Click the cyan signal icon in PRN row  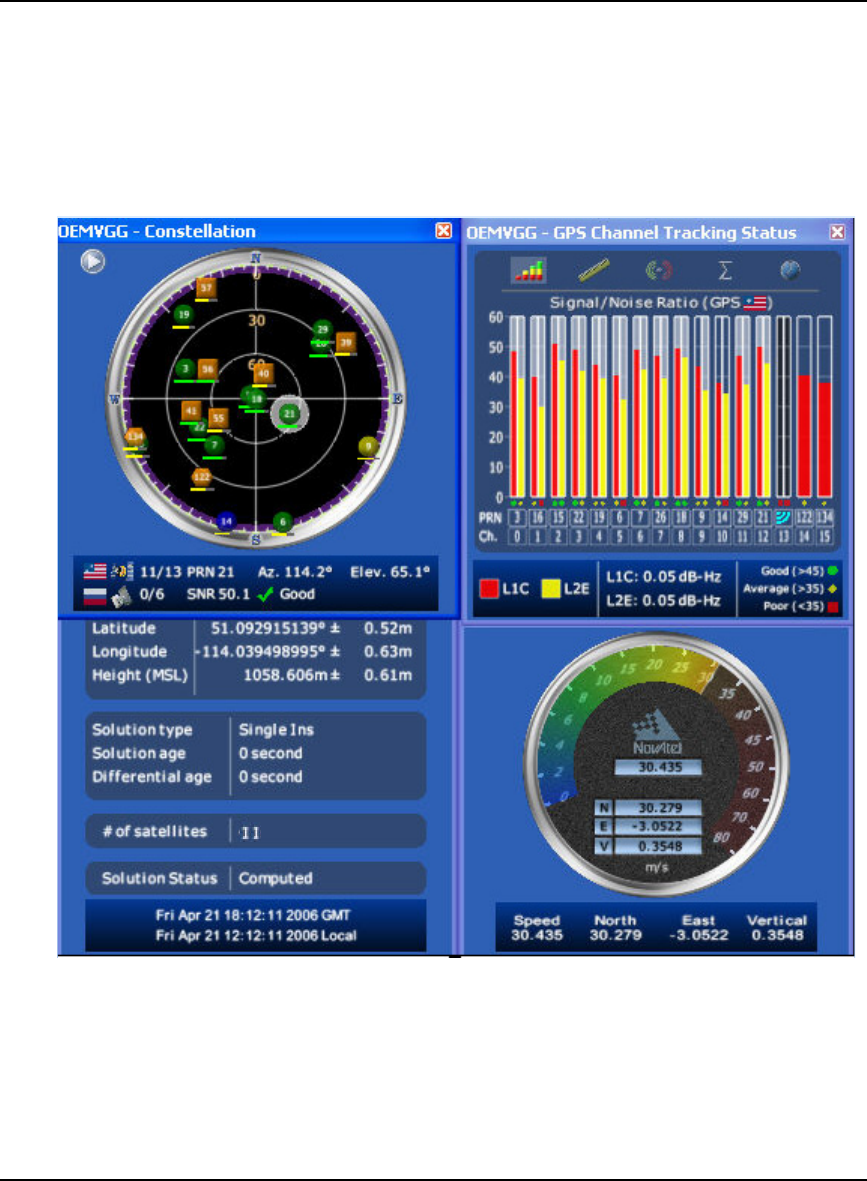[783, 517]
